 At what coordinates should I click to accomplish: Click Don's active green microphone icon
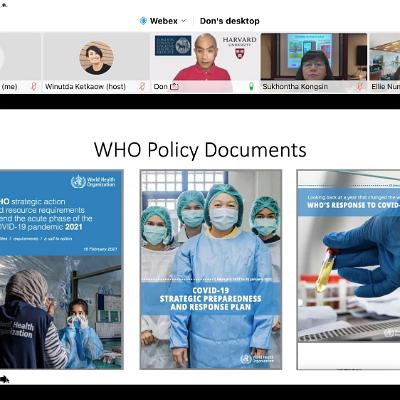click(251, 87)
